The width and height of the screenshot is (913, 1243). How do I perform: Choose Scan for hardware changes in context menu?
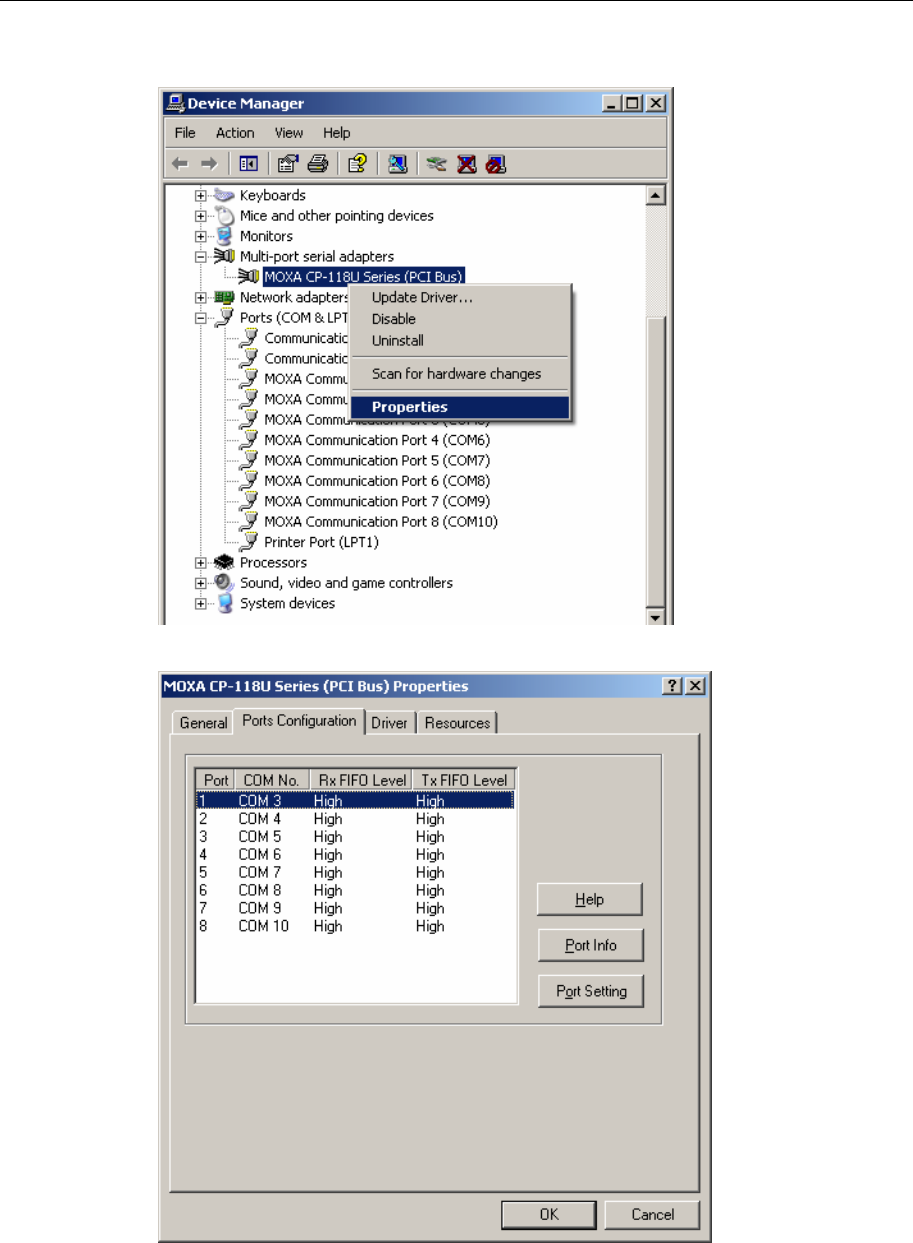[460, 374]
